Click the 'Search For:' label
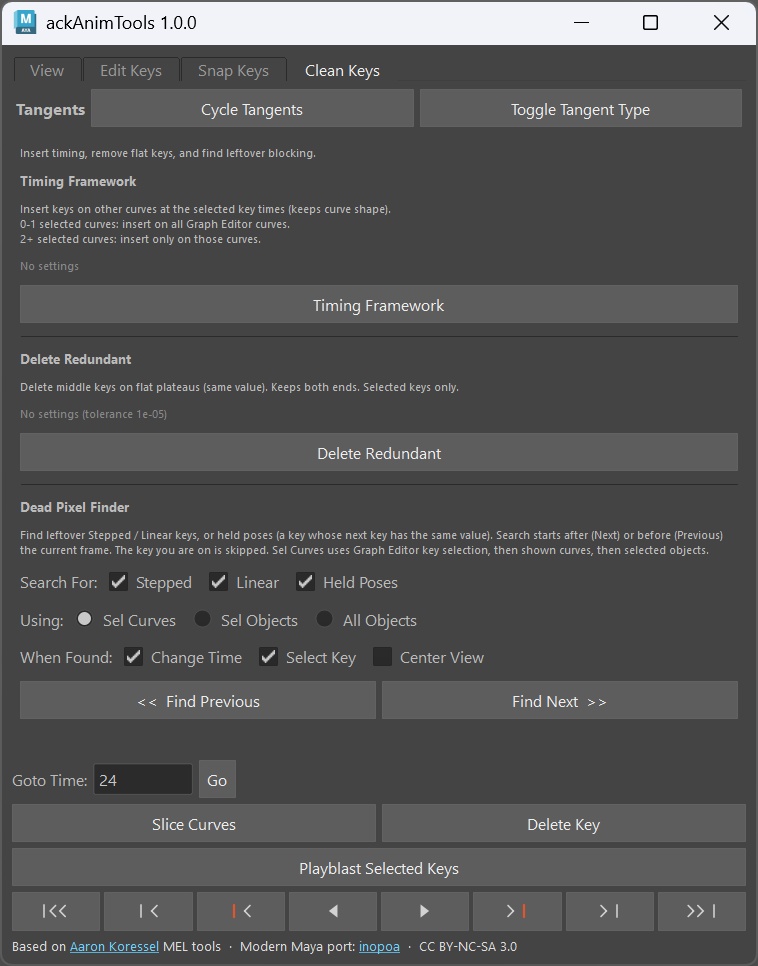Screen dimensions: 758x966 [x=59, y=582]
